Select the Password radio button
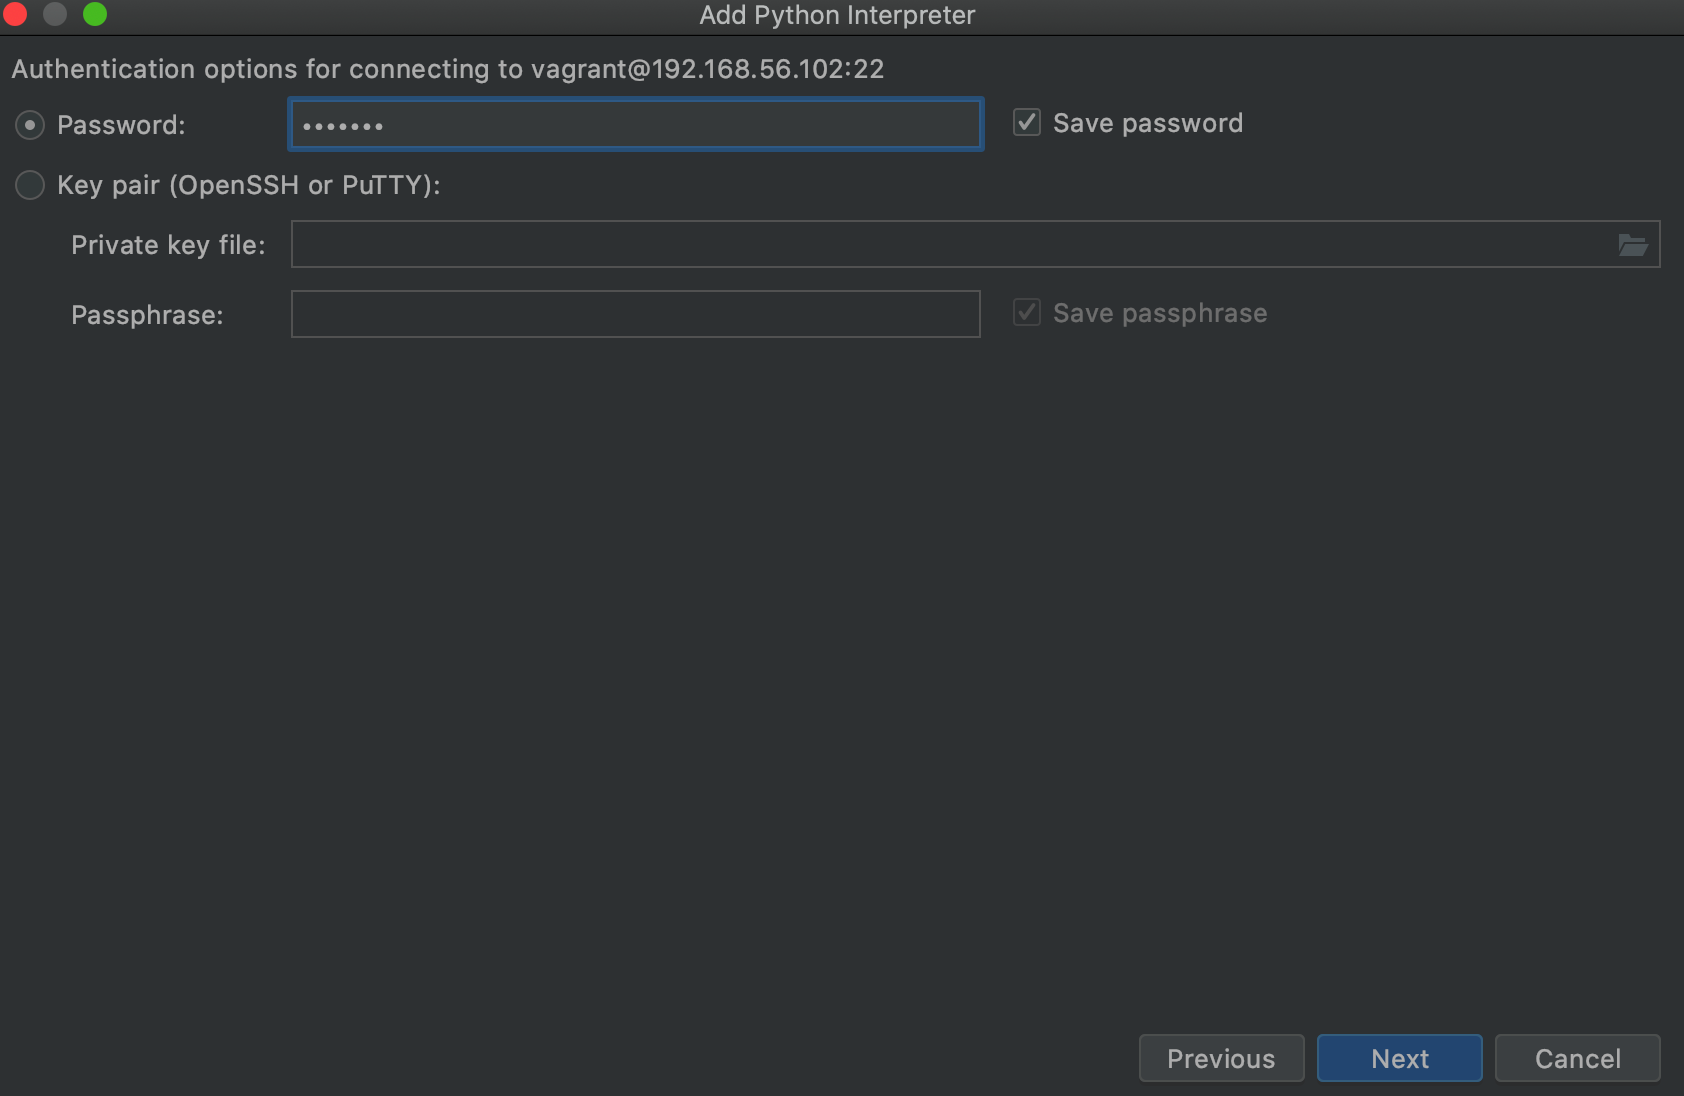This screenshot has width=1684, height=1096. (x=30, y=125)
